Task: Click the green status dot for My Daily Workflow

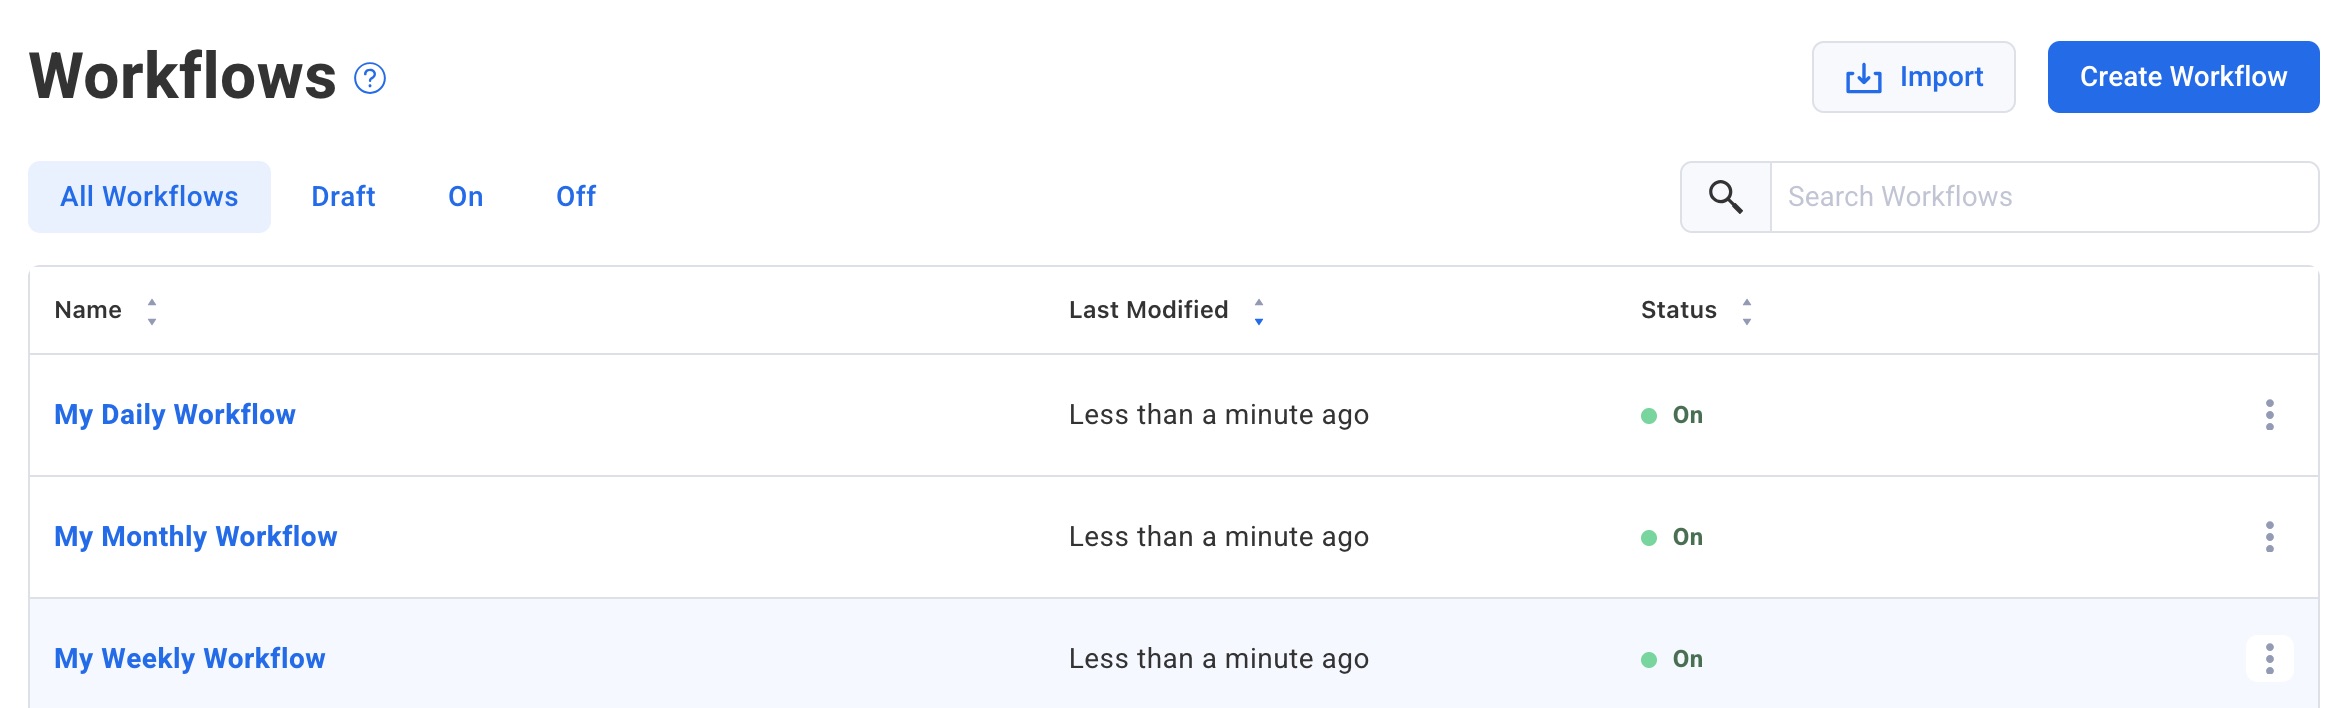Action: click(x=1649, y=415)
